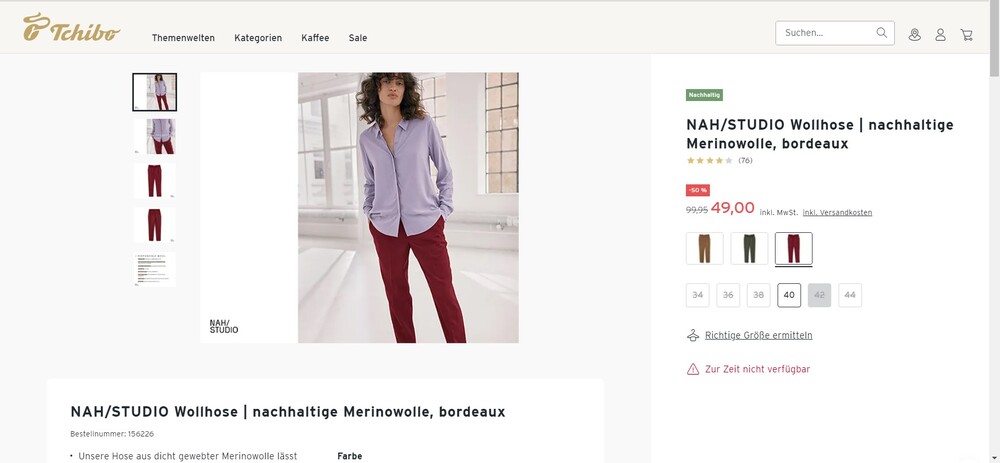Click the lower product title heading

point(288,412)
